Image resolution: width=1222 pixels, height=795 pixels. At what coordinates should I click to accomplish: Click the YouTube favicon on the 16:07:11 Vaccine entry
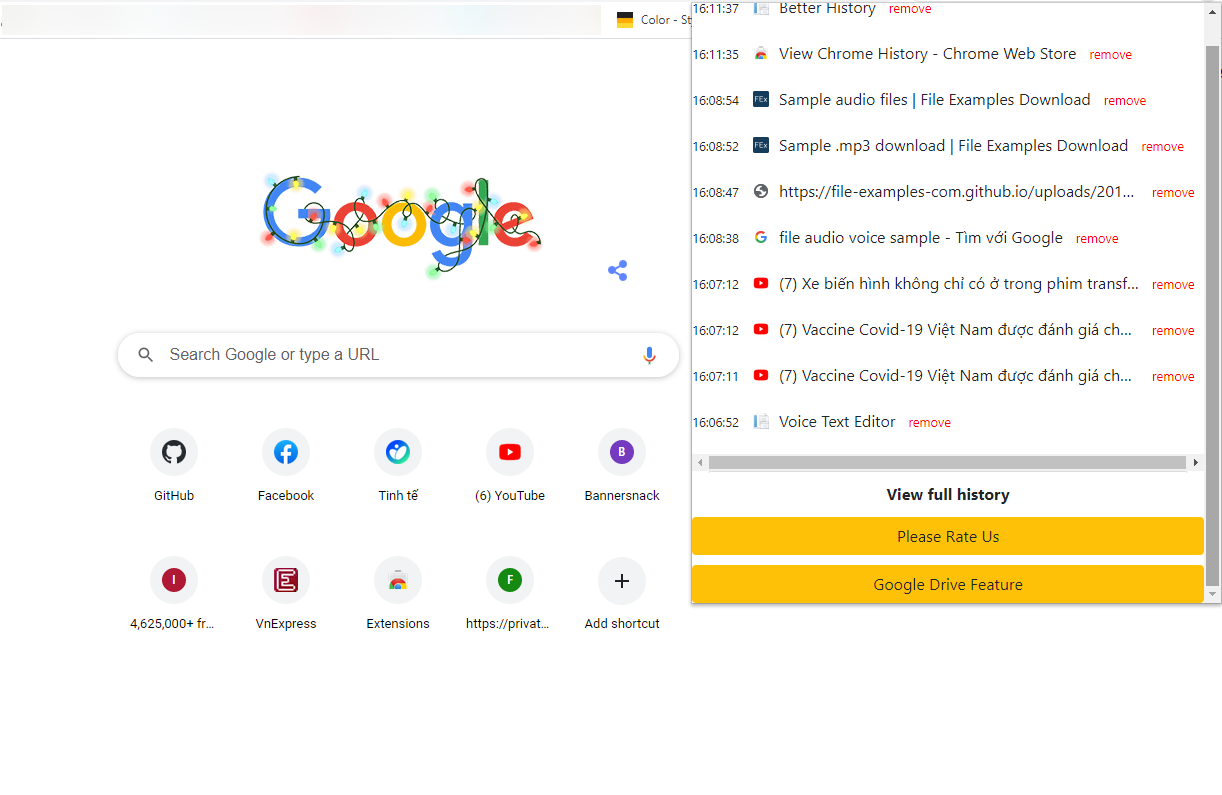pyautogui.click(x=761, y=376)
